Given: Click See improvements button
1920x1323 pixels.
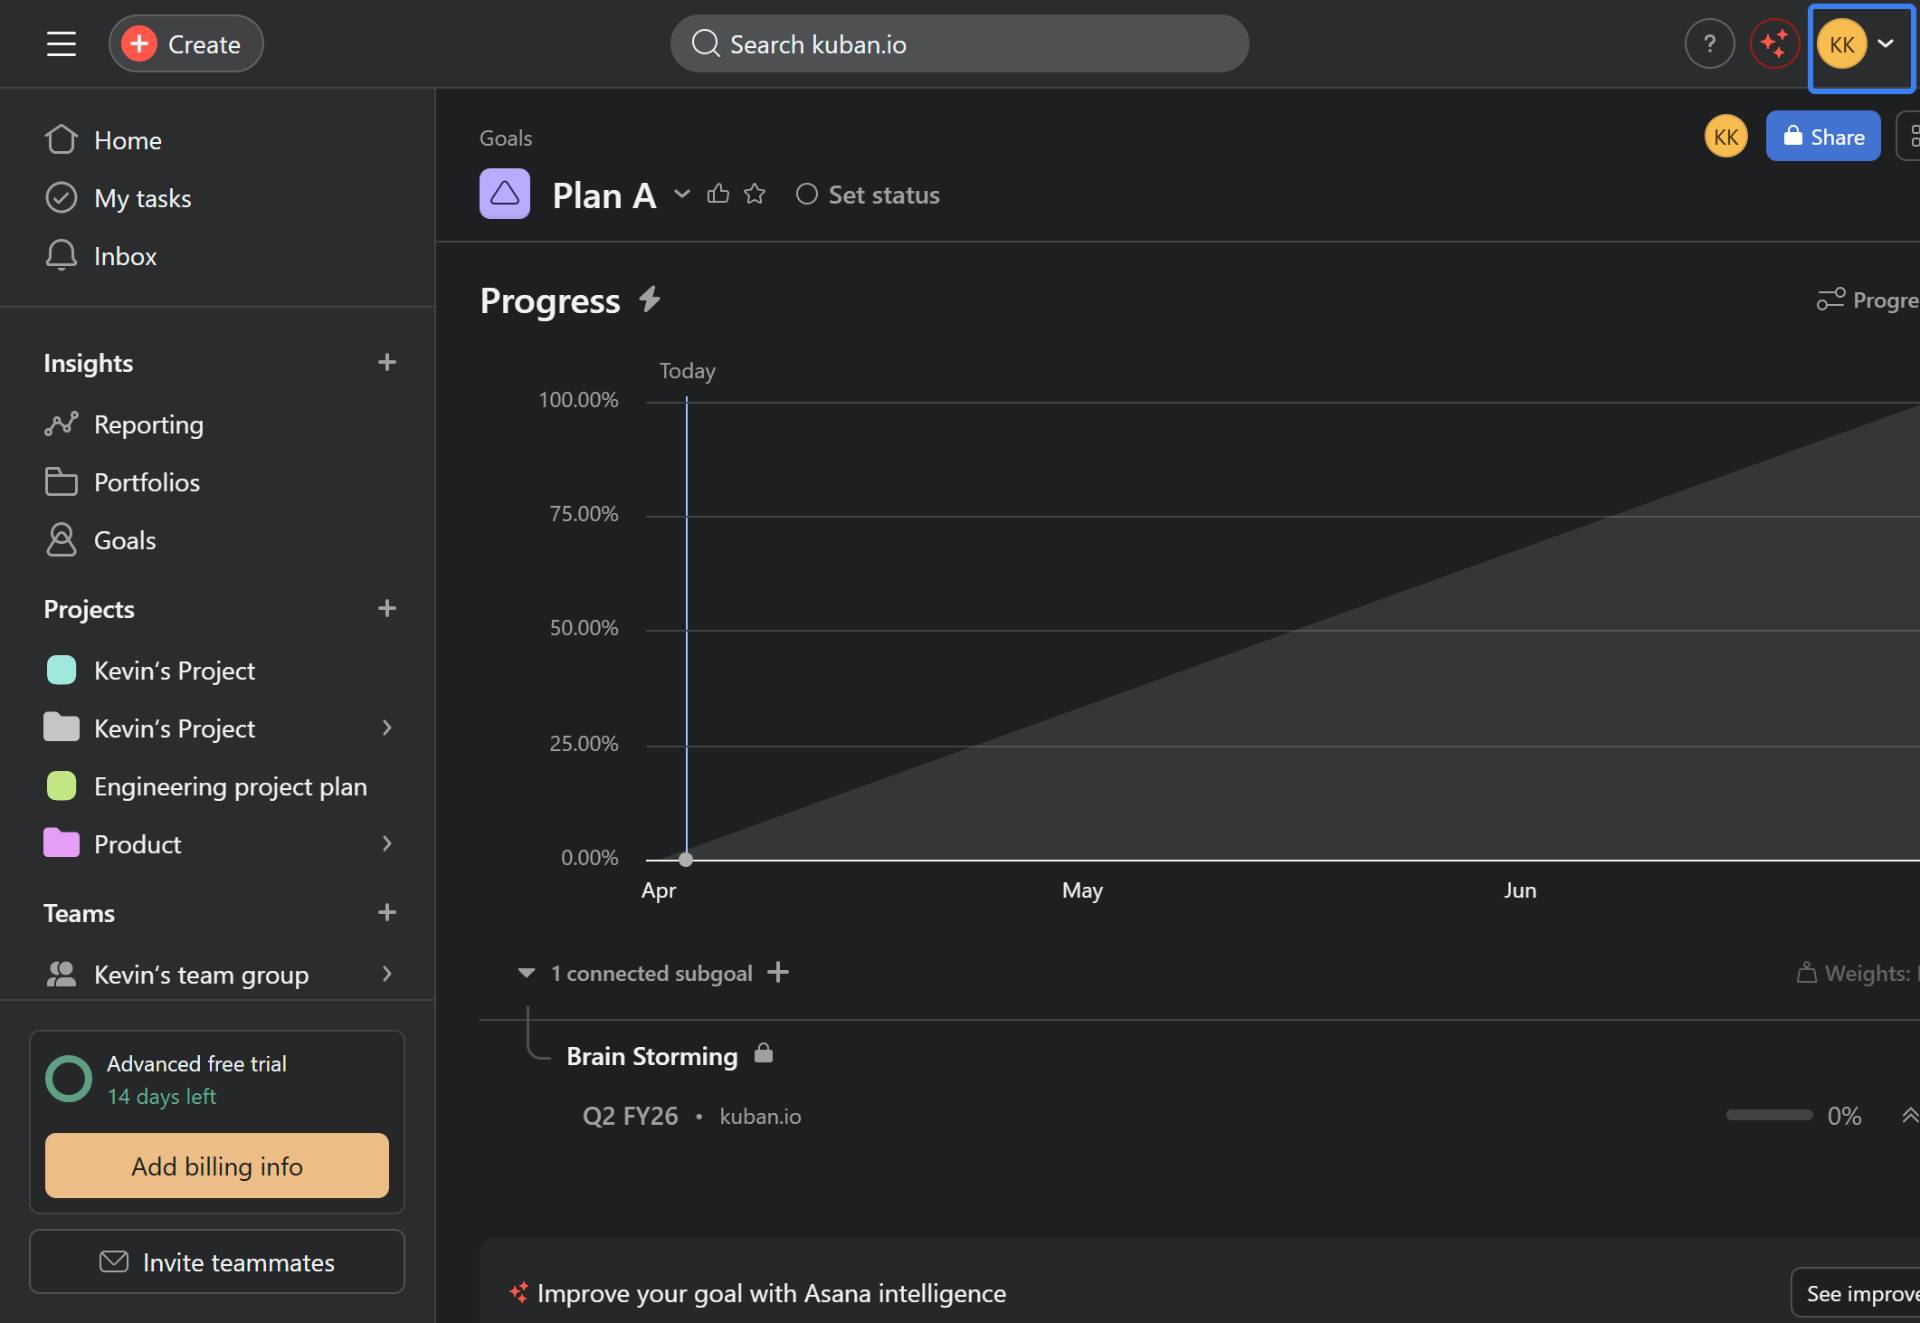Looking at the screenshot, I should pyautogui.click(x=1856, y=1293).
